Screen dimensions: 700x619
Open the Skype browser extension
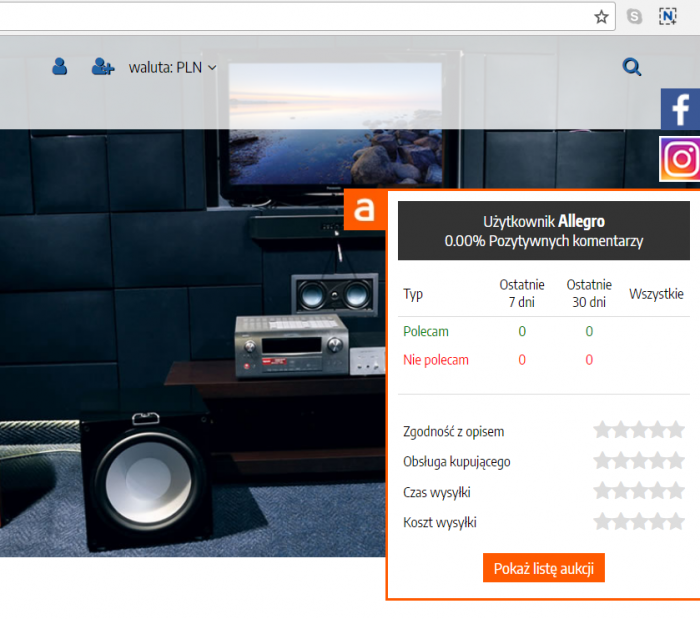pos(634,17)
